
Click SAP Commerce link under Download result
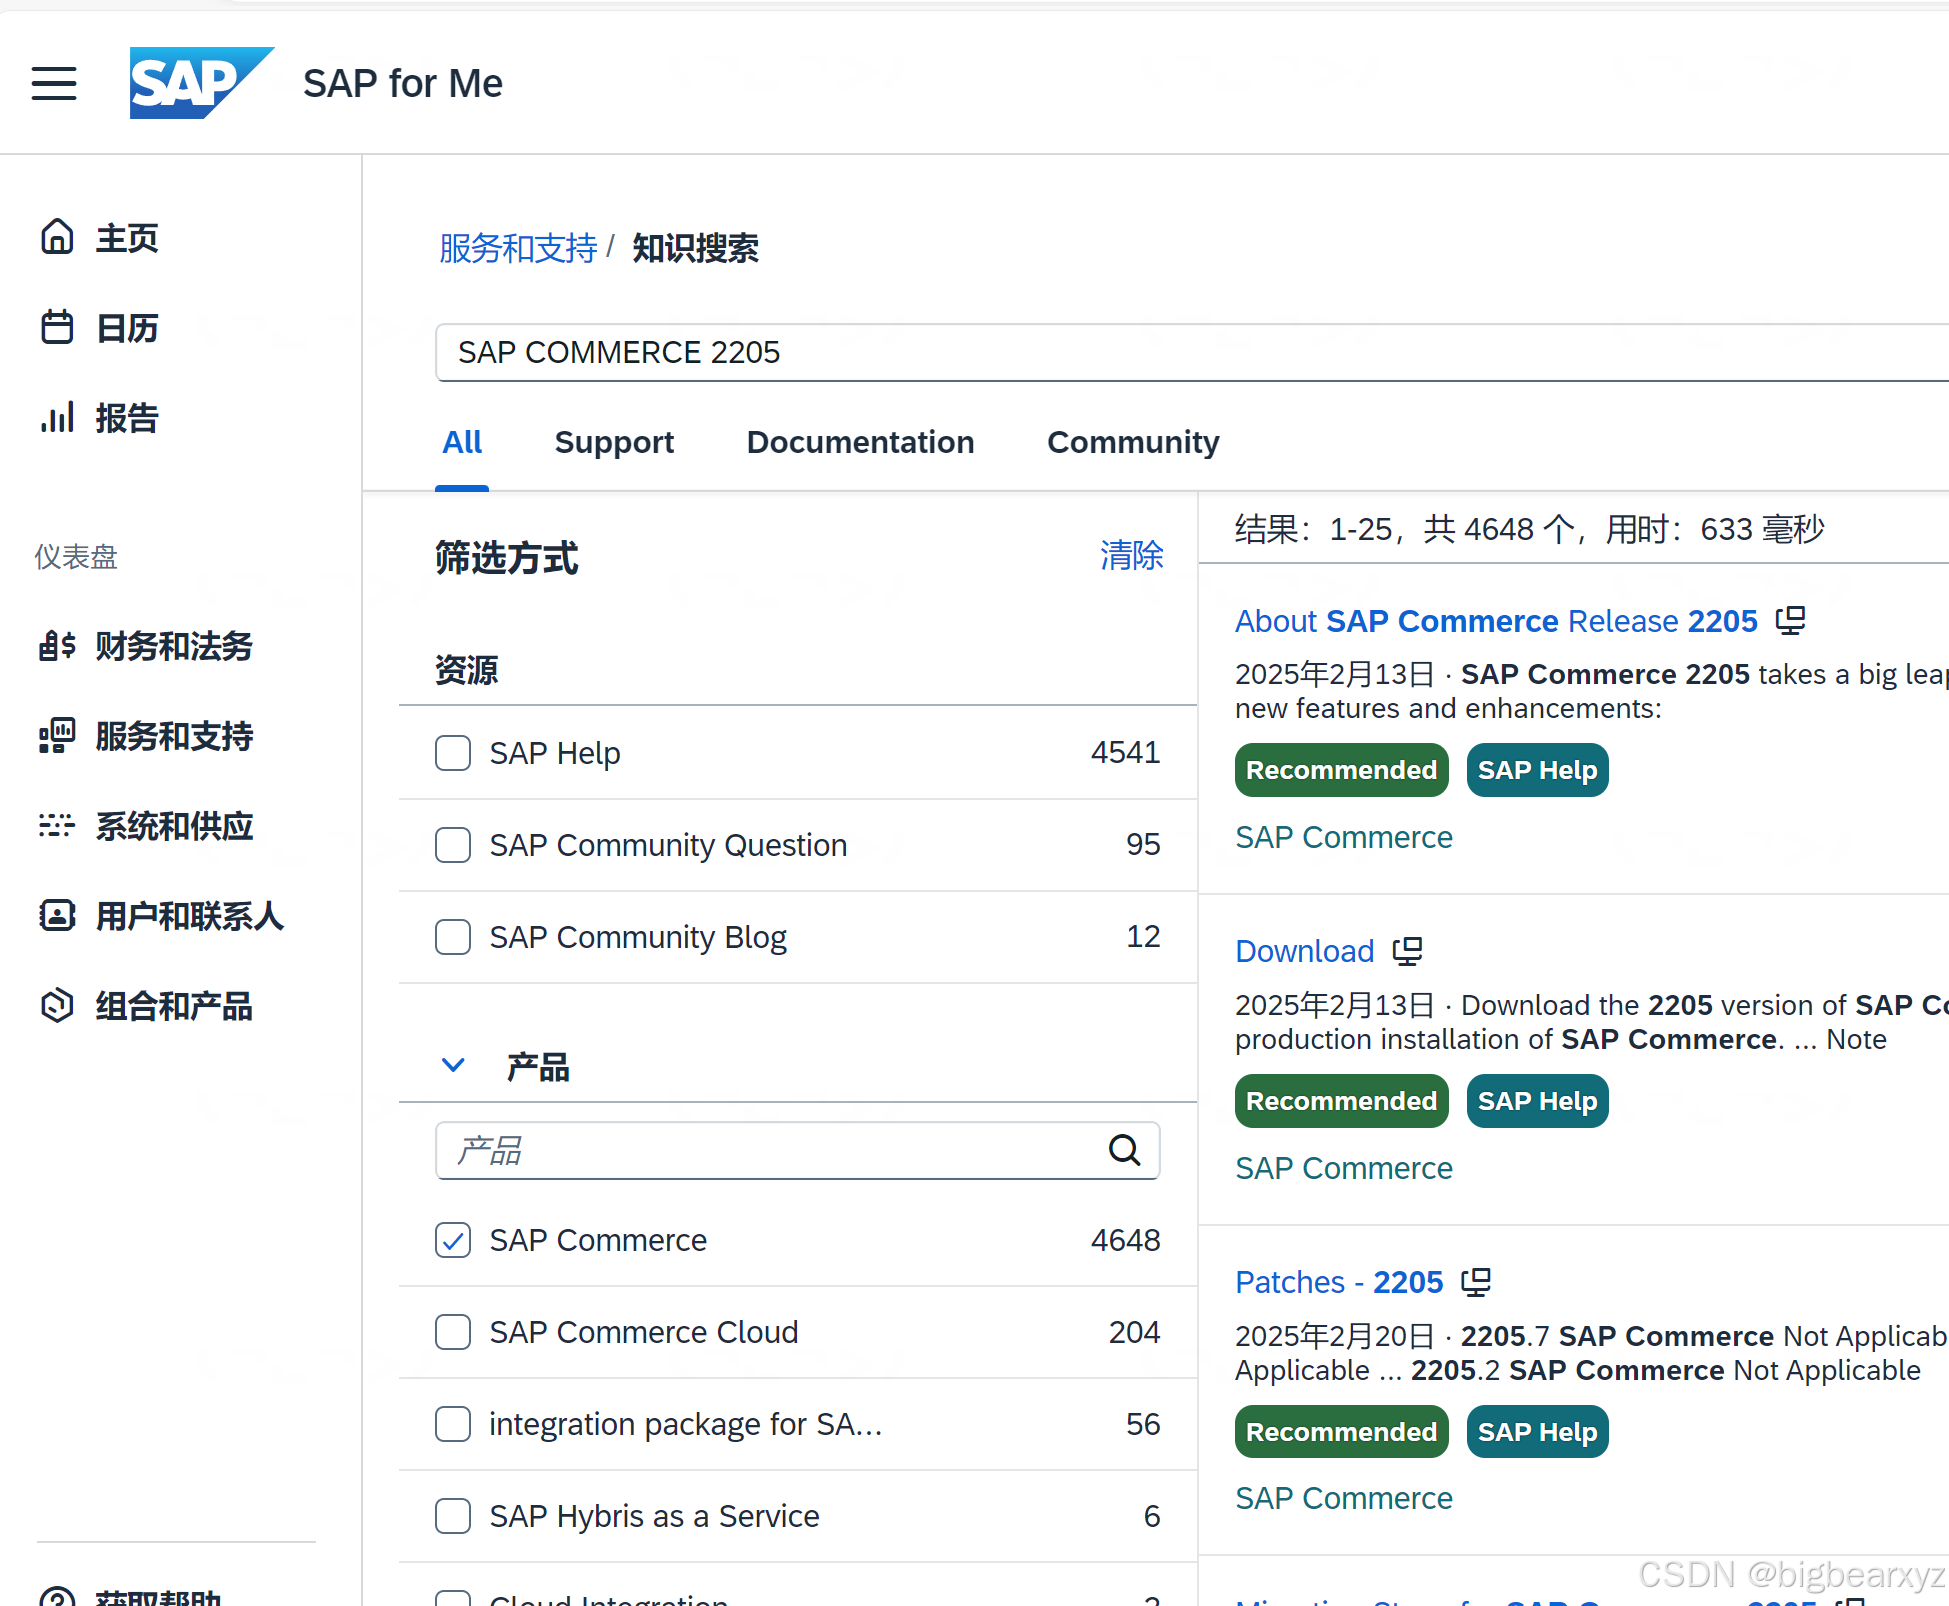click(1344, 1168)
